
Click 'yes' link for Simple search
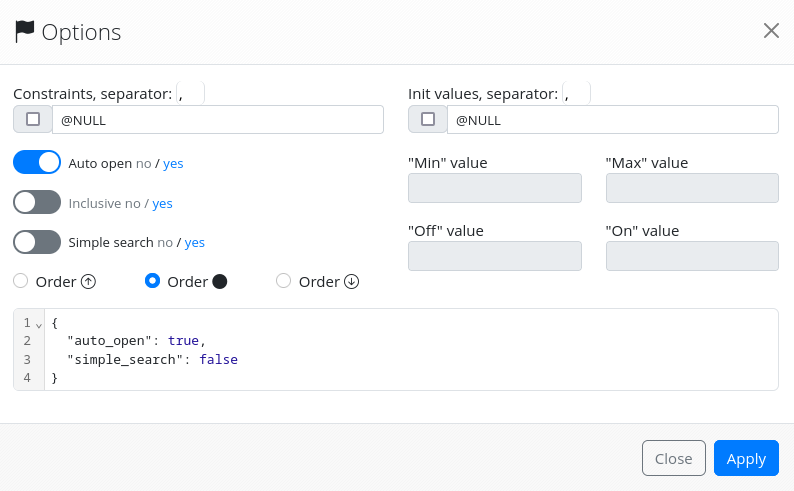[195, 242]
